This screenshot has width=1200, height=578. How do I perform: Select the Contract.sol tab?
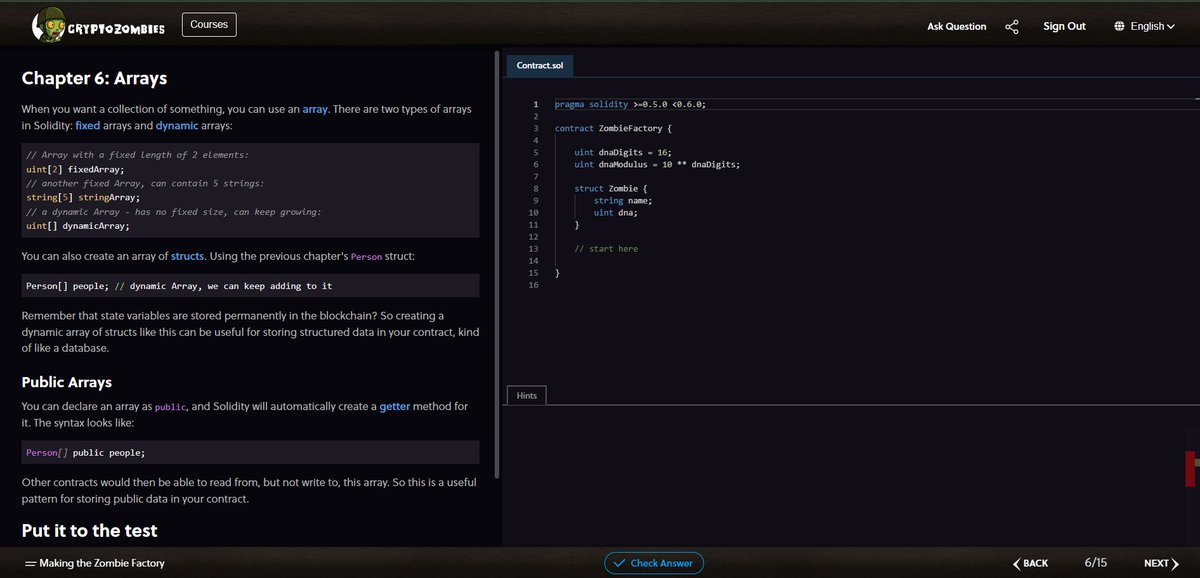(x=540, y=65)
